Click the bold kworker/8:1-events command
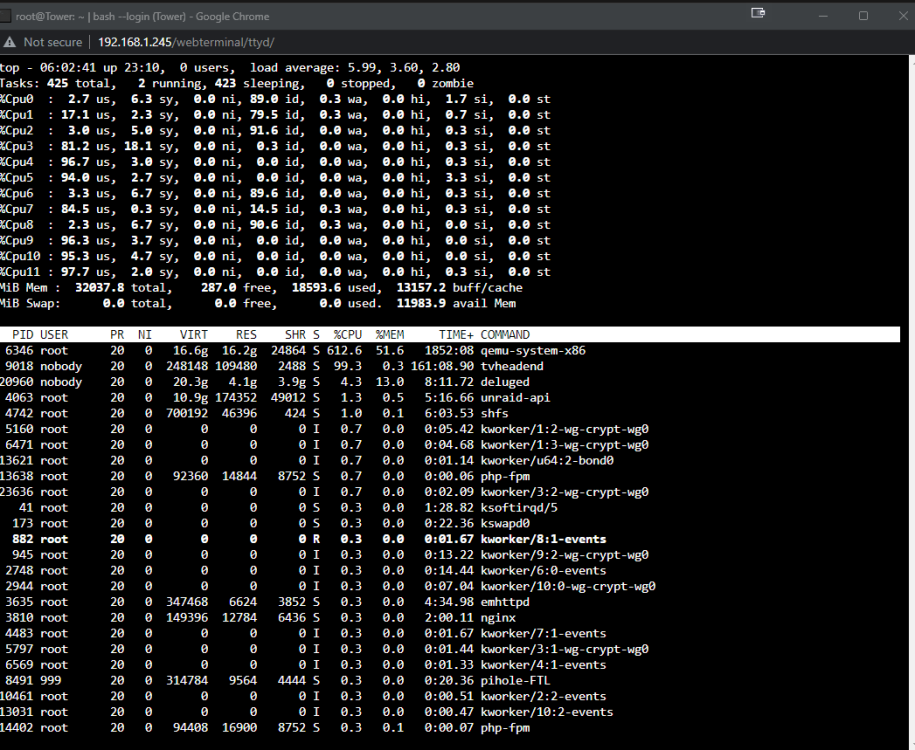The height and width of the screenshot is (750, 915). [x=543, y=539]
